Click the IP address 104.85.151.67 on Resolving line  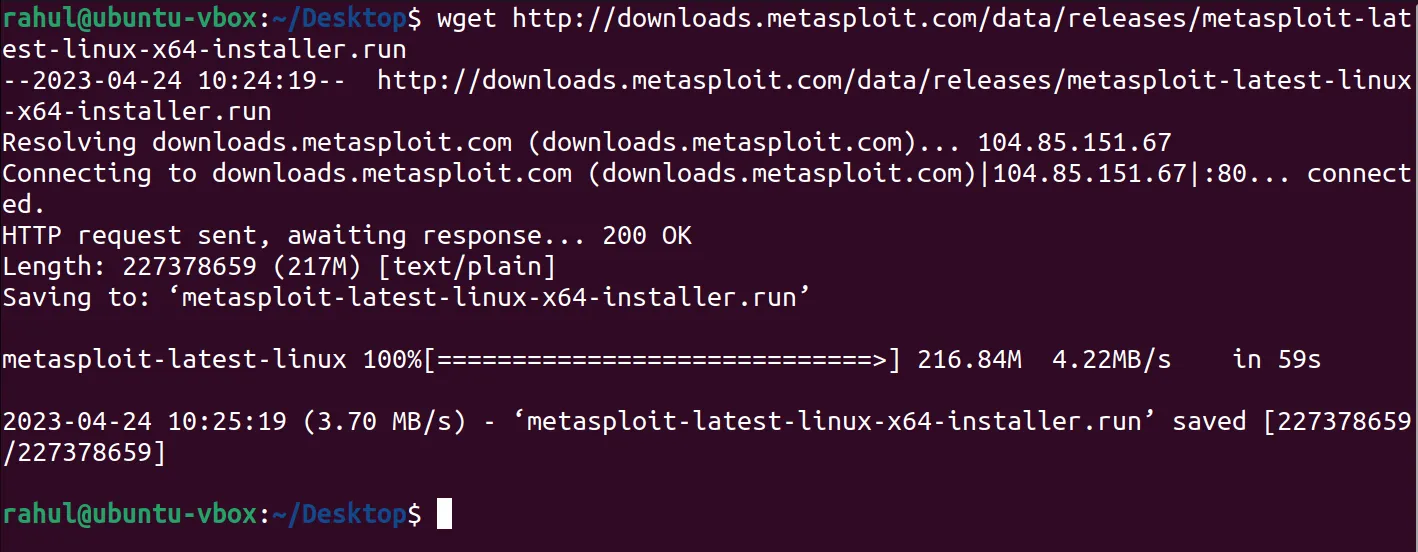pos(1074,142)
